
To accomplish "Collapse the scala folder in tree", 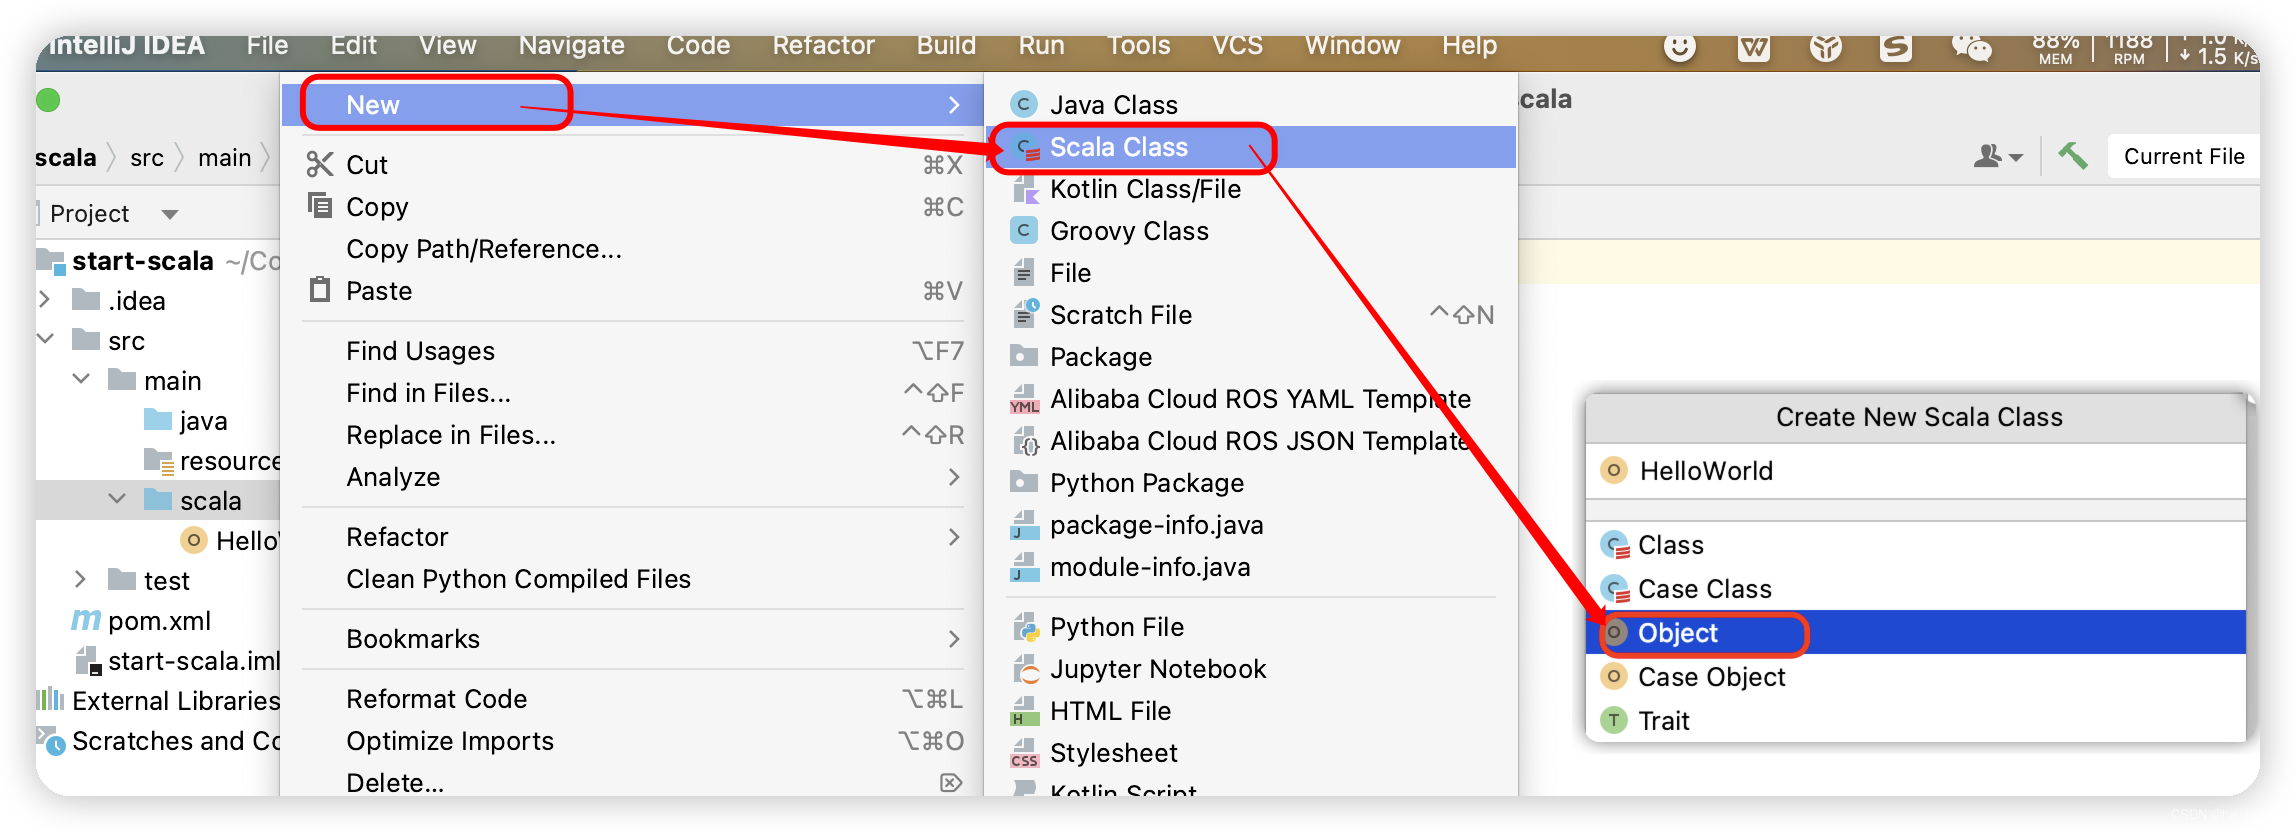I will (x=118, y=500).
